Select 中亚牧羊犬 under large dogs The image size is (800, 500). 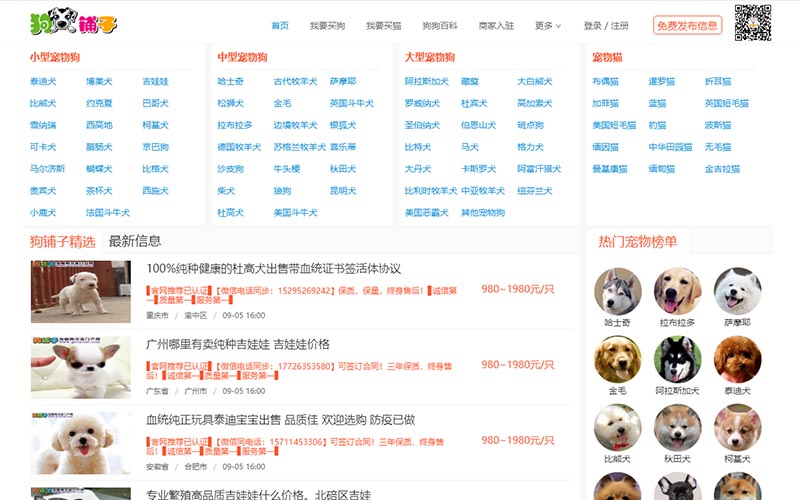[x=483, y=190]
